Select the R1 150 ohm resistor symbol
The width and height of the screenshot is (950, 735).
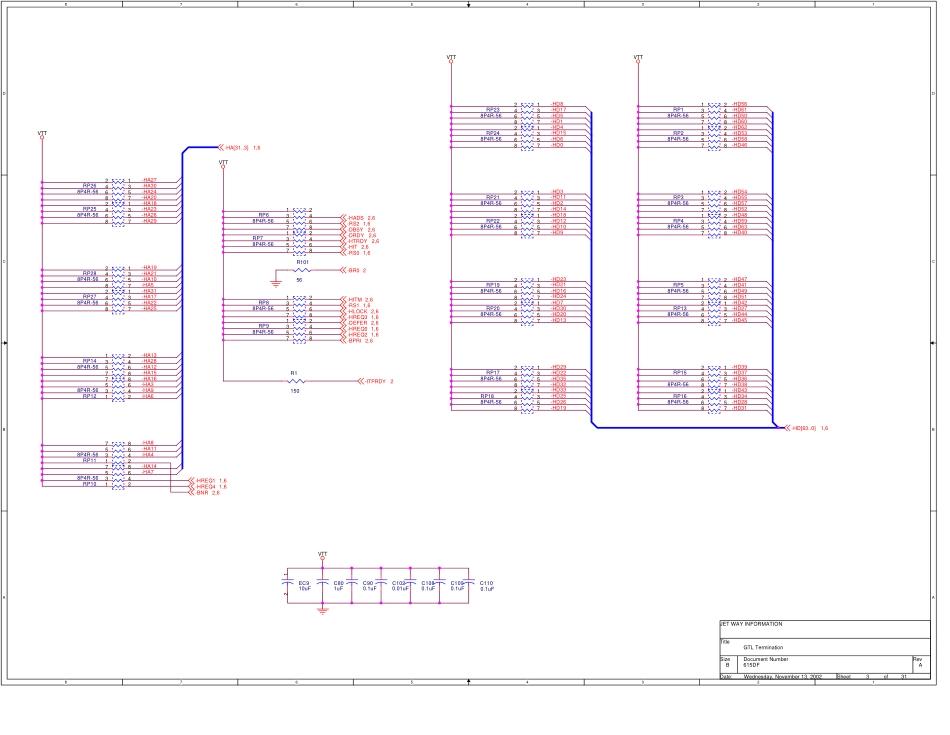[295, 381]
